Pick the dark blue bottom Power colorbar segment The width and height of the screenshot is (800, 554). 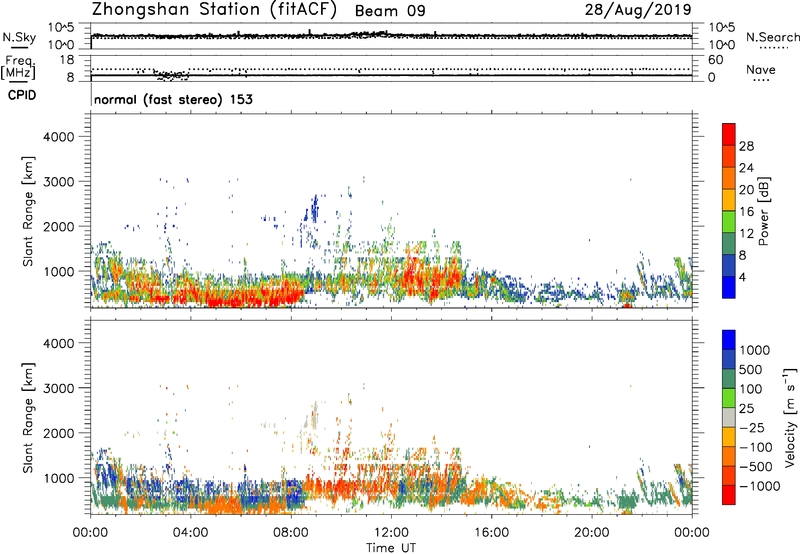[729, 285]
